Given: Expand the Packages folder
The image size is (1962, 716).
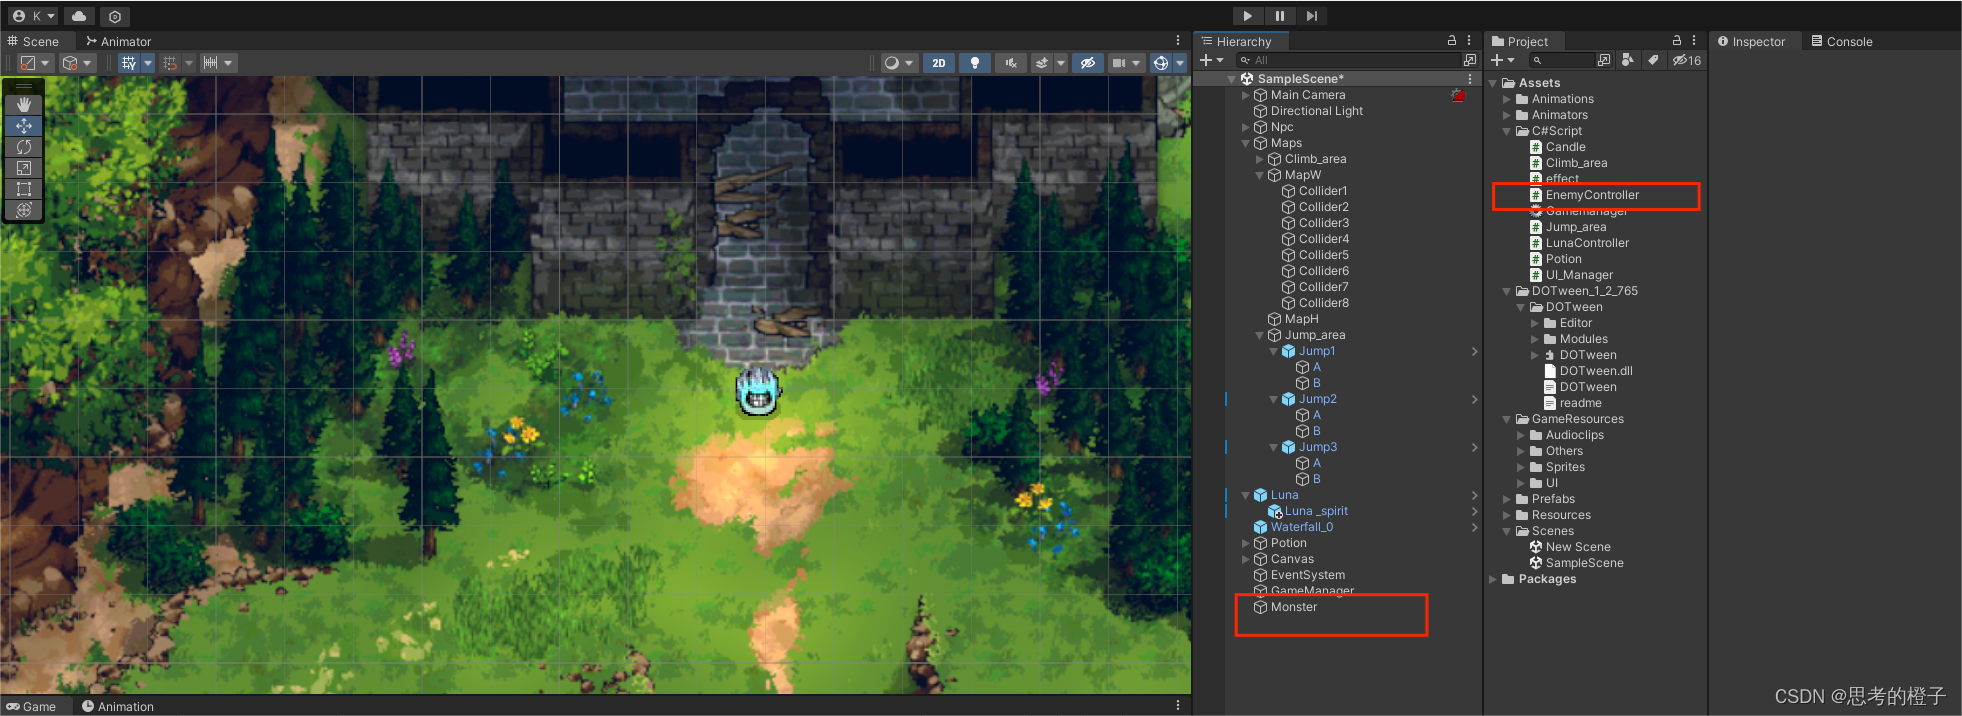Looking at the screenshot, I should (1493, 579).
